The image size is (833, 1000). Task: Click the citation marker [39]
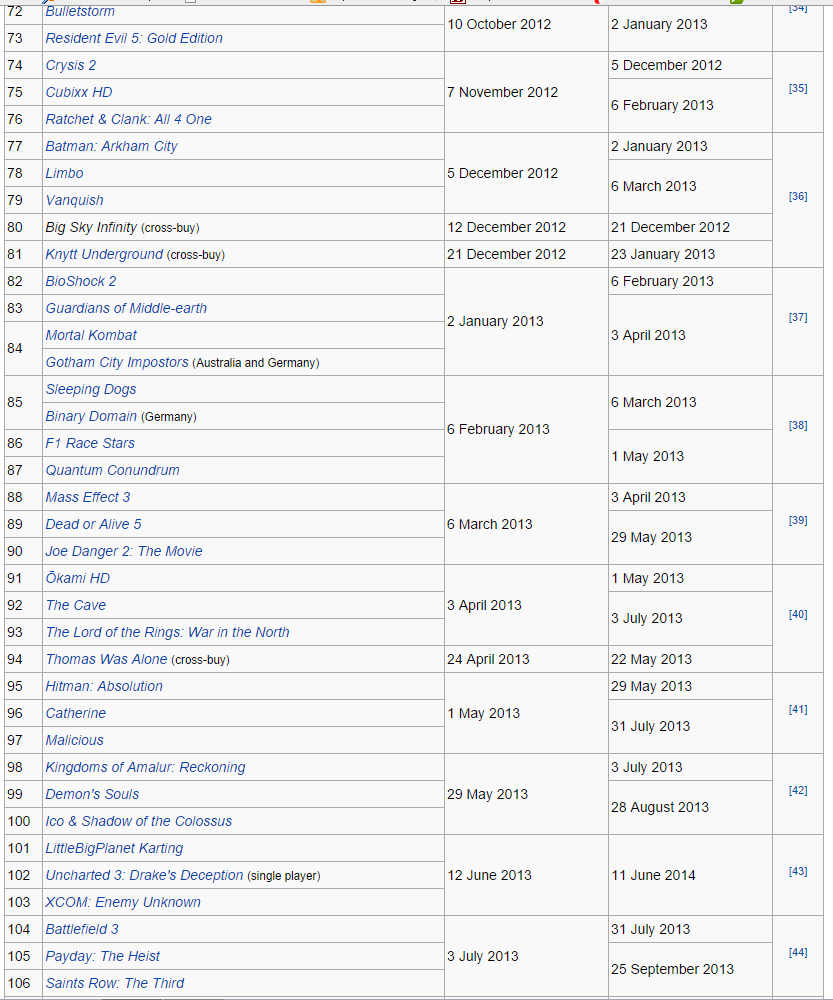[x=798, y=520]
